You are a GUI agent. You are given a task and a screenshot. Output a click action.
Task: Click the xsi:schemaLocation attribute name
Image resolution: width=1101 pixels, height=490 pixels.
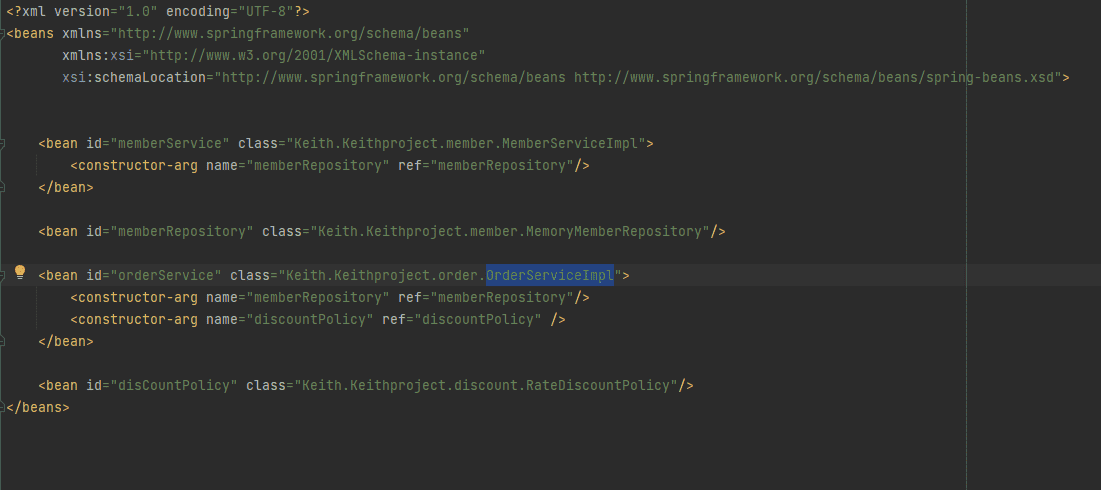133,77
